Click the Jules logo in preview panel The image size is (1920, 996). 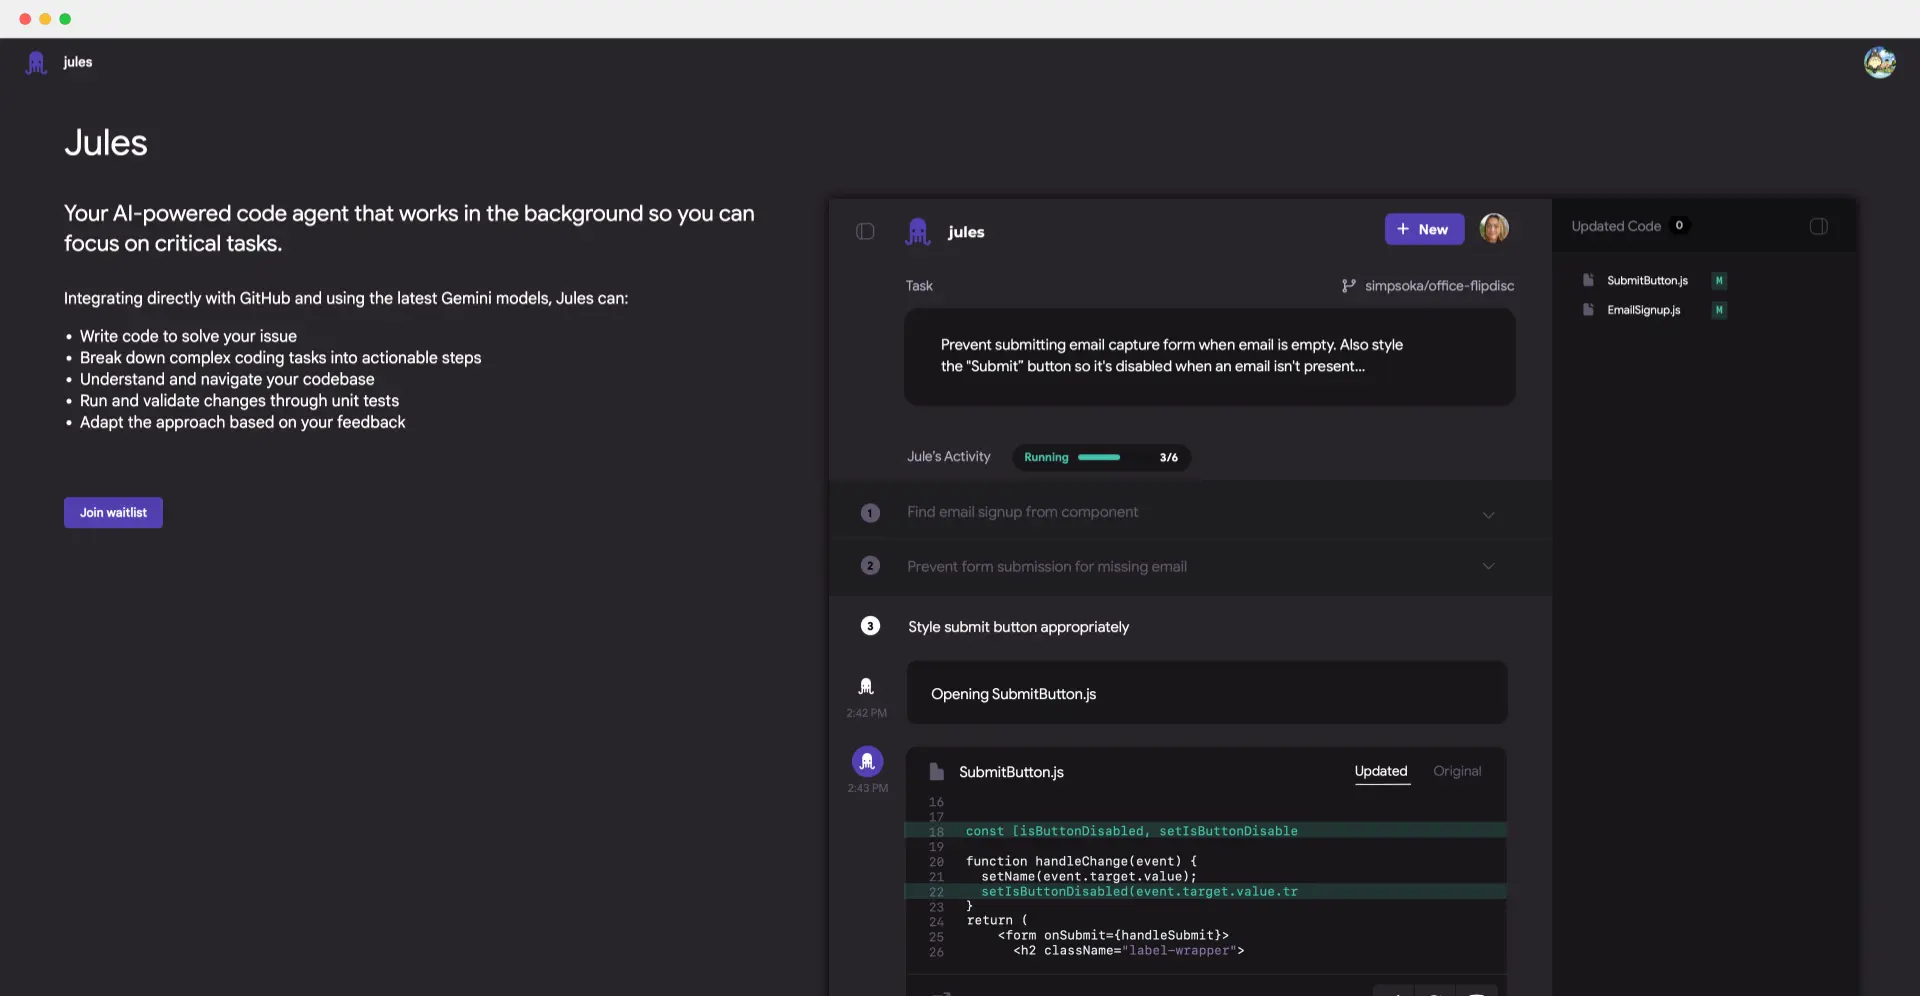tap(917, 232)
